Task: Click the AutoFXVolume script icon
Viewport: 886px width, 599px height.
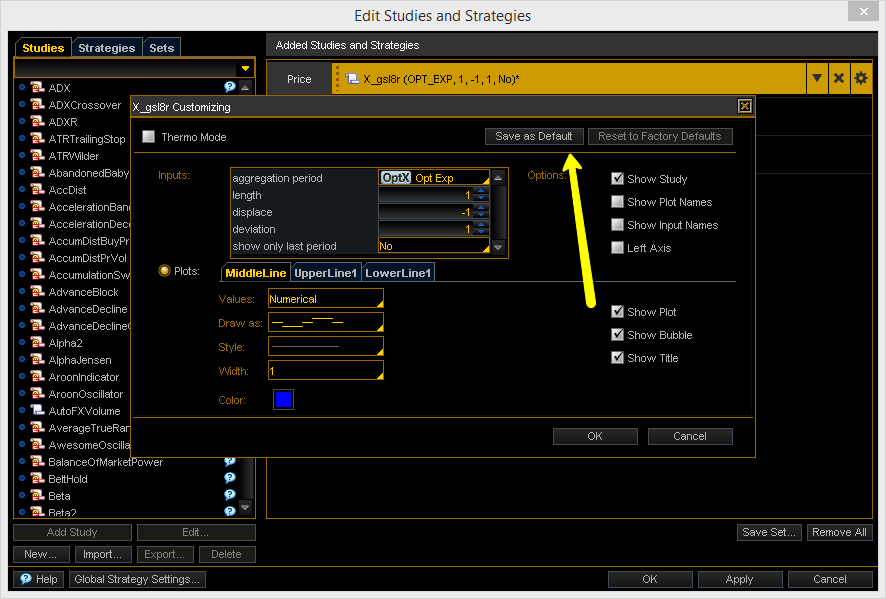Action: click(37, 411)
